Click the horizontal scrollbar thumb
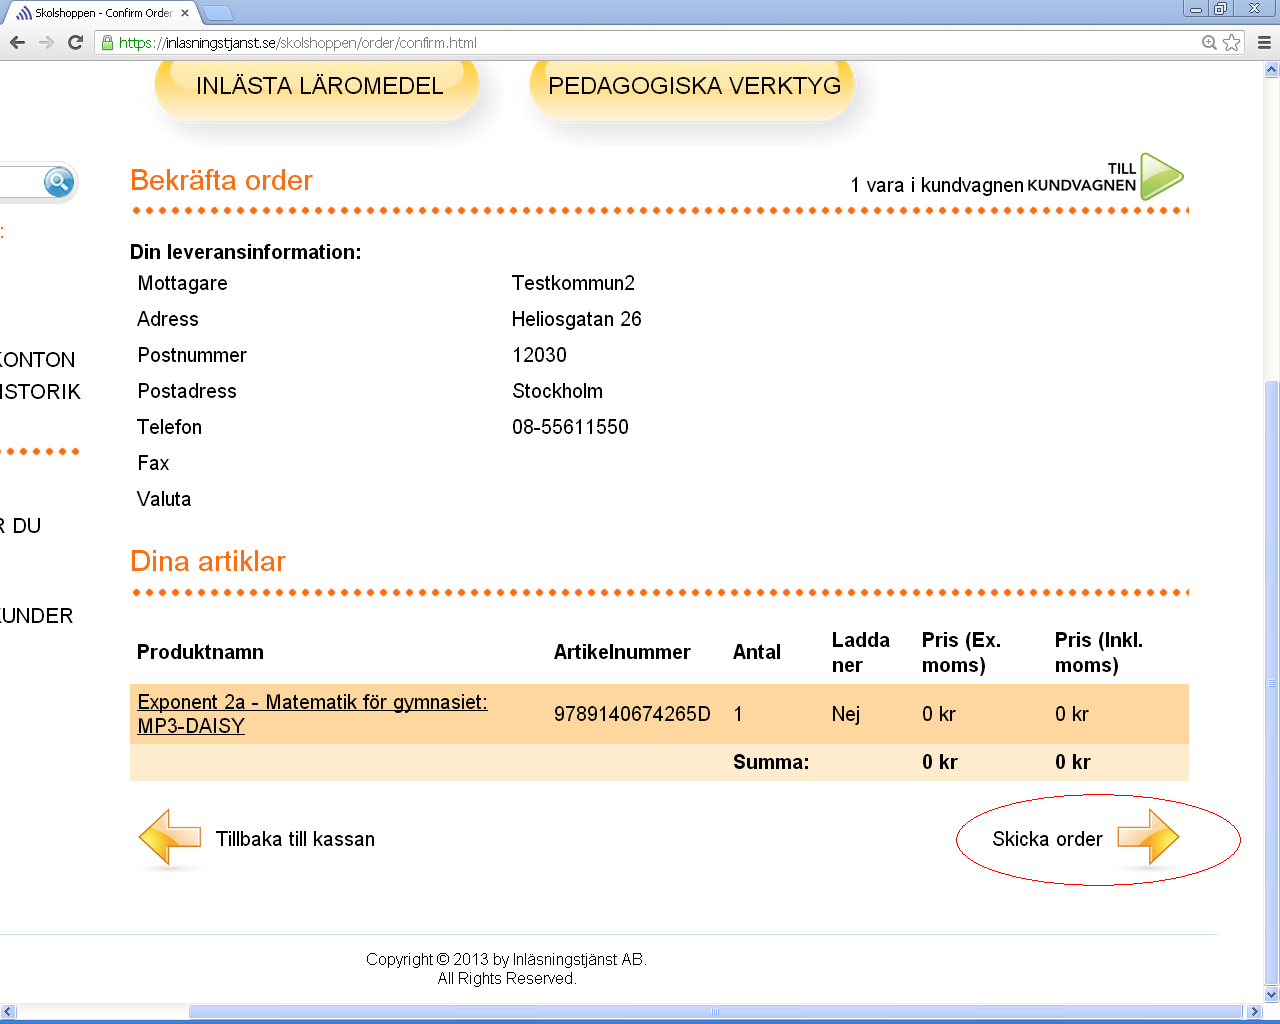This screenshot has height=1024, width=1280. pyautogui.click(x=715, y=1012)
